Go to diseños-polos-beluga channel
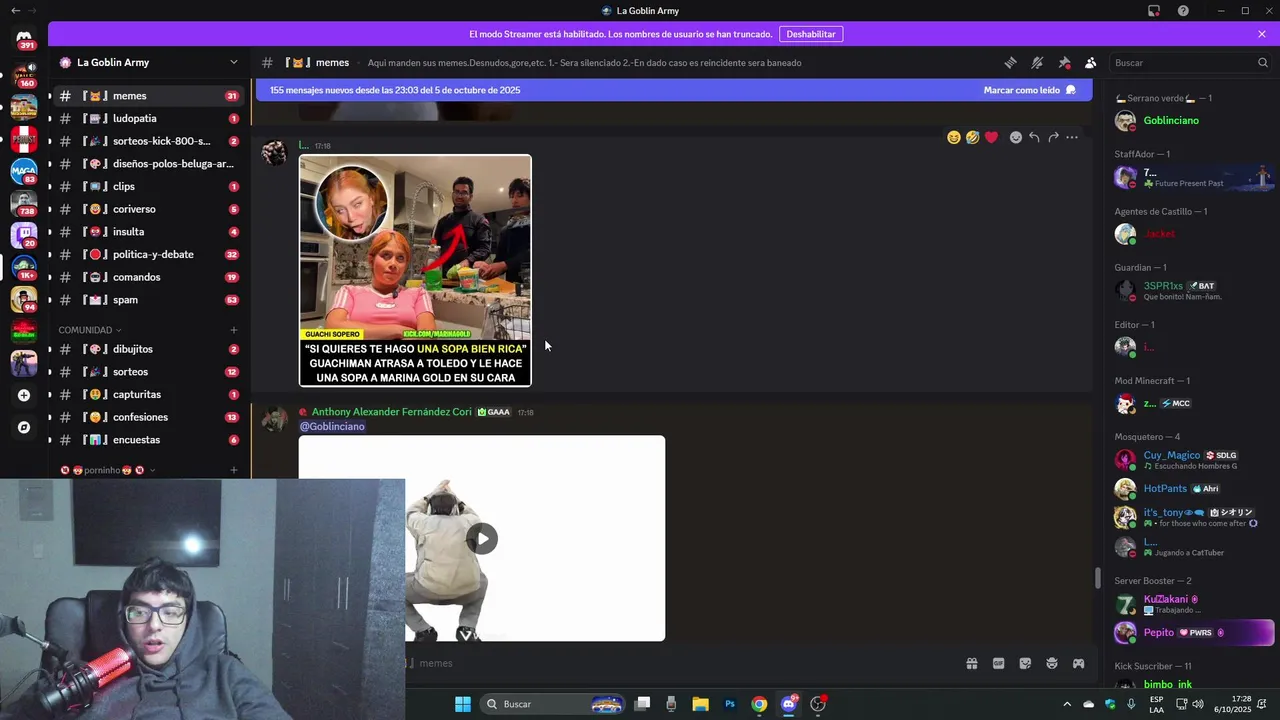 click(x=148, y=164)
